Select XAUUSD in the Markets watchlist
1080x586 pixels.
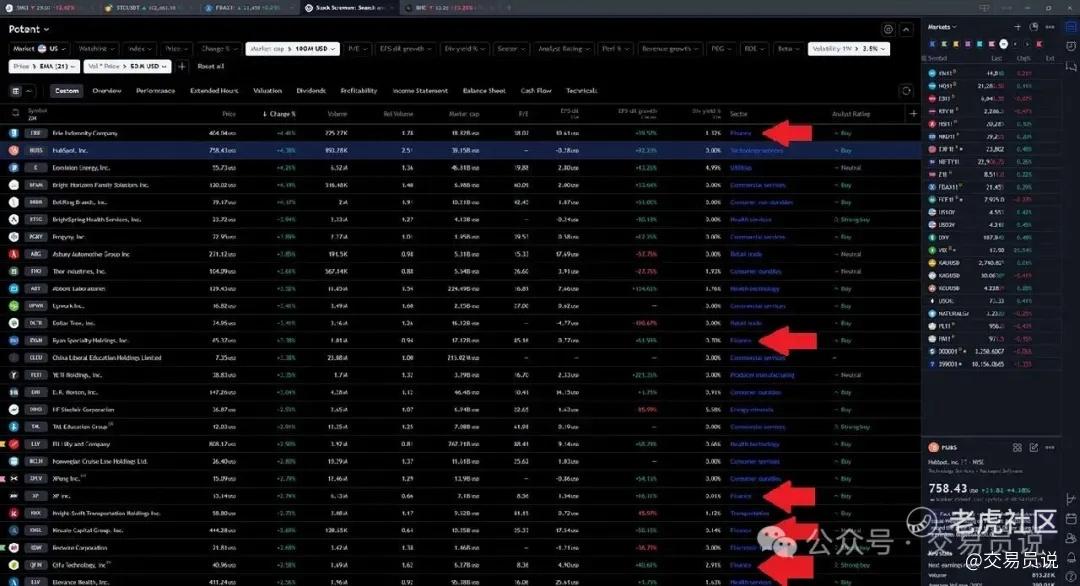pyautogui.click(x=990, y=263)
